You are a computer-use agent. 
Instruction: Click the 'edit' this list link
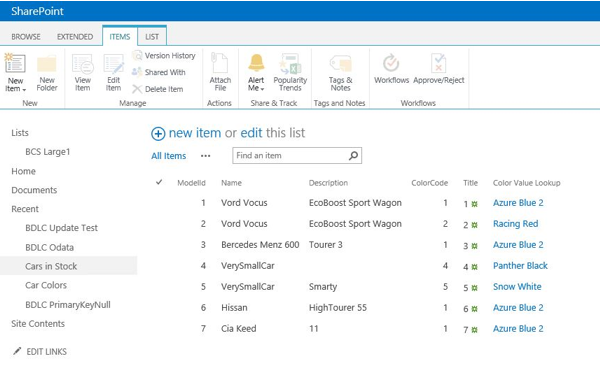pos(251,133)
